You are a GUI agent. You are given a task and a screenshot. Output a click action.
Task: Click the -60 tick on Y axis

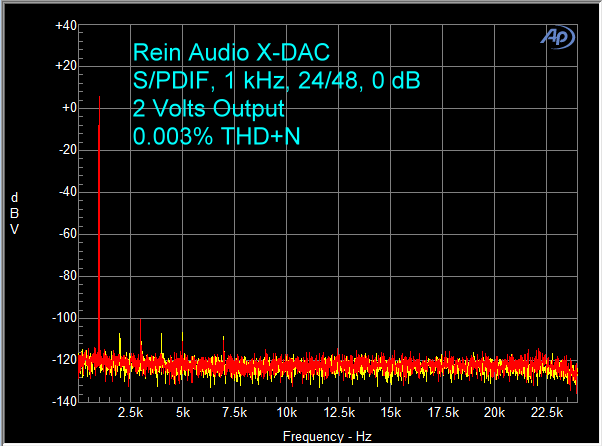67,234
